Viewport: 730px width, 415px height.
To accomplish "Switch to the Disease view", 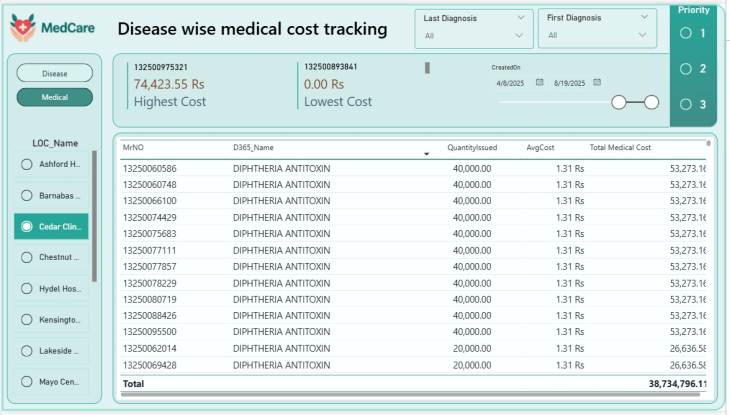I will (x=55, y=73).
